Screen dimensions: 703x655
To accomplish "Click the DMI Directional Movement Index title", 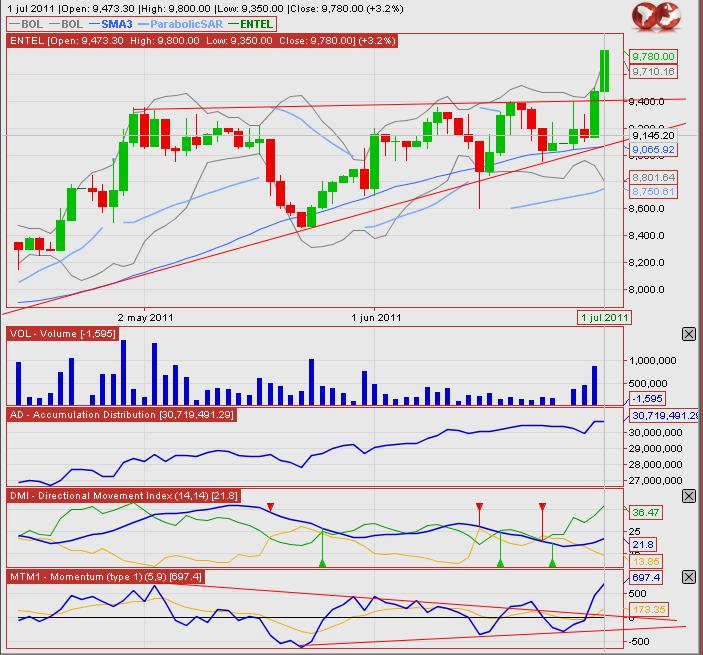I will click(124, 496).
